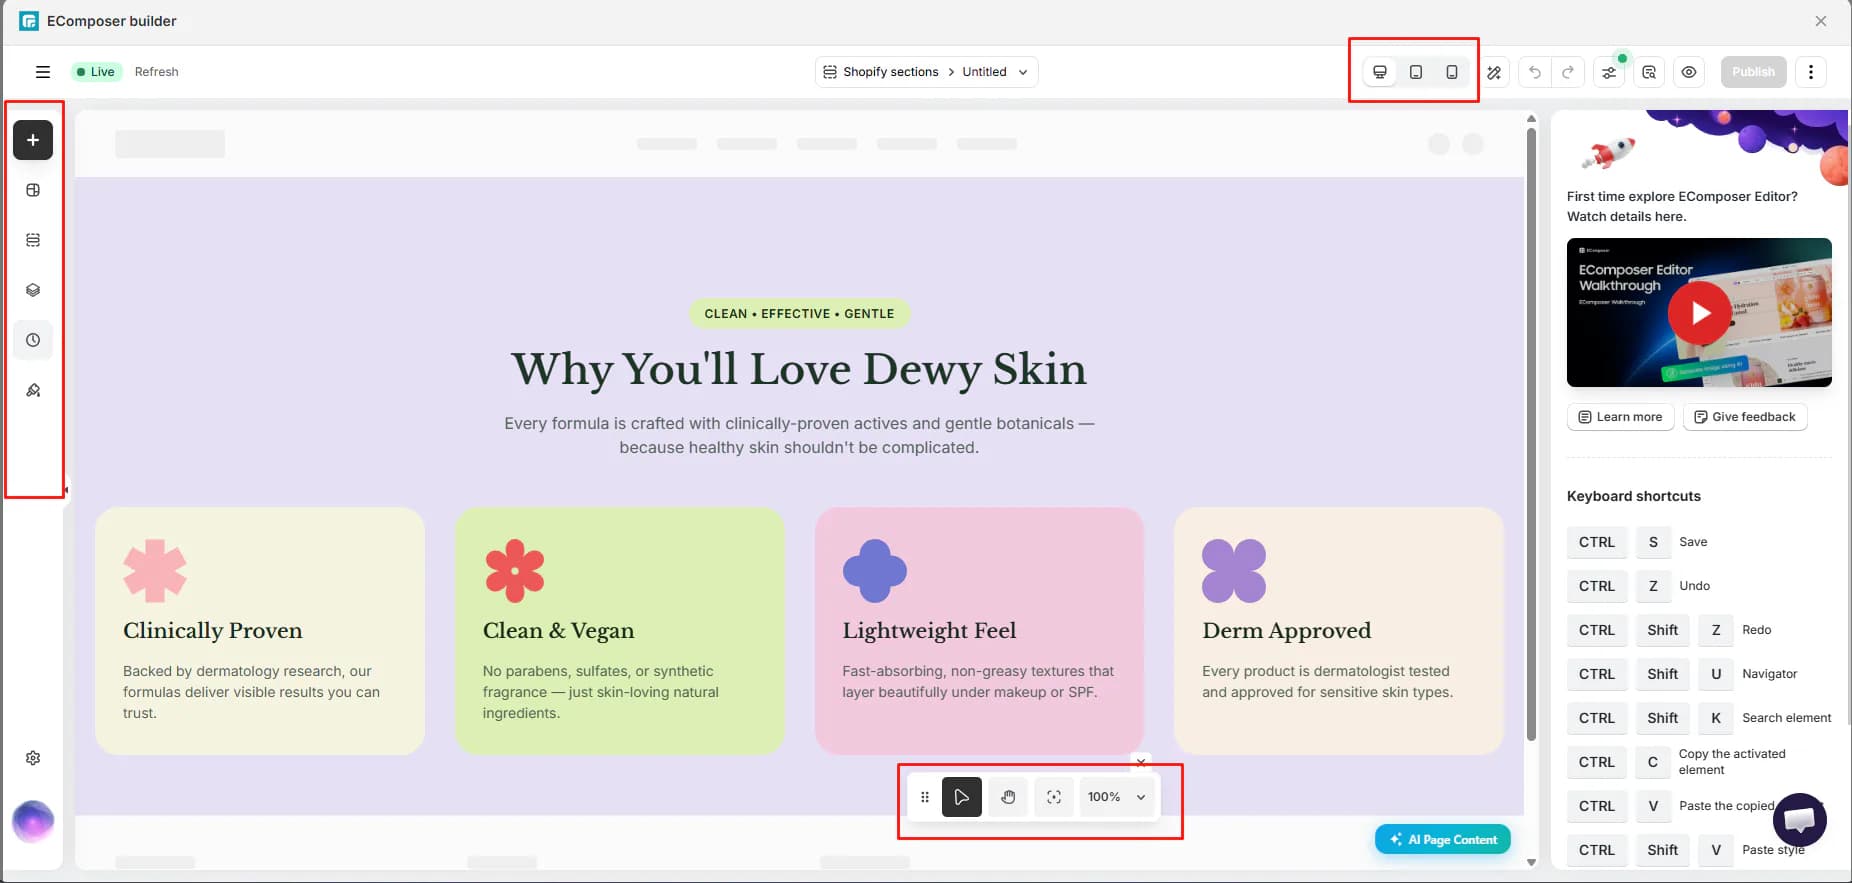Click the Refresh link
The height and width of the screenshot is (883, 1852).
click(x=157, y=72)
